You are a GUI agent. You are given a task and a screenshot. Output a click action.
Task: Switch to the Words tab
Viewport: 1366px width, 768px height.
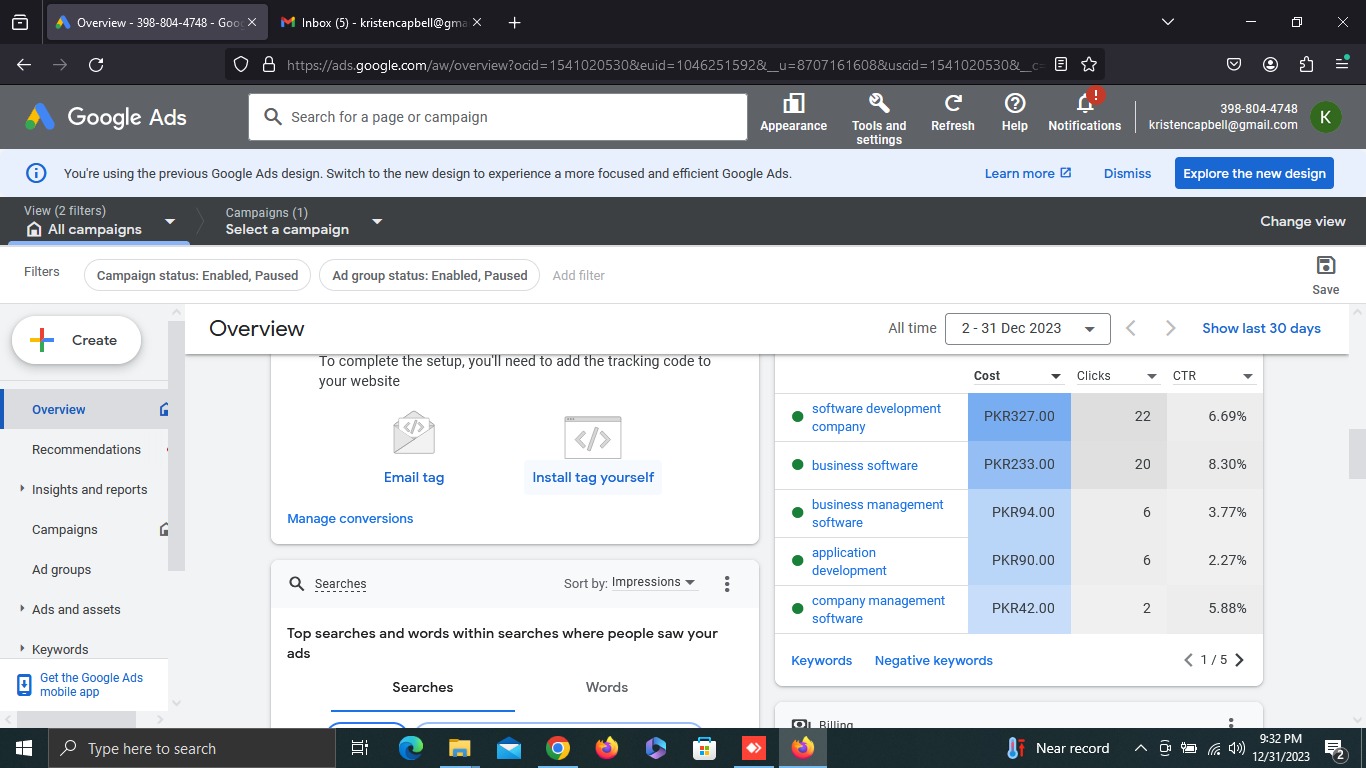coord(607,687)
